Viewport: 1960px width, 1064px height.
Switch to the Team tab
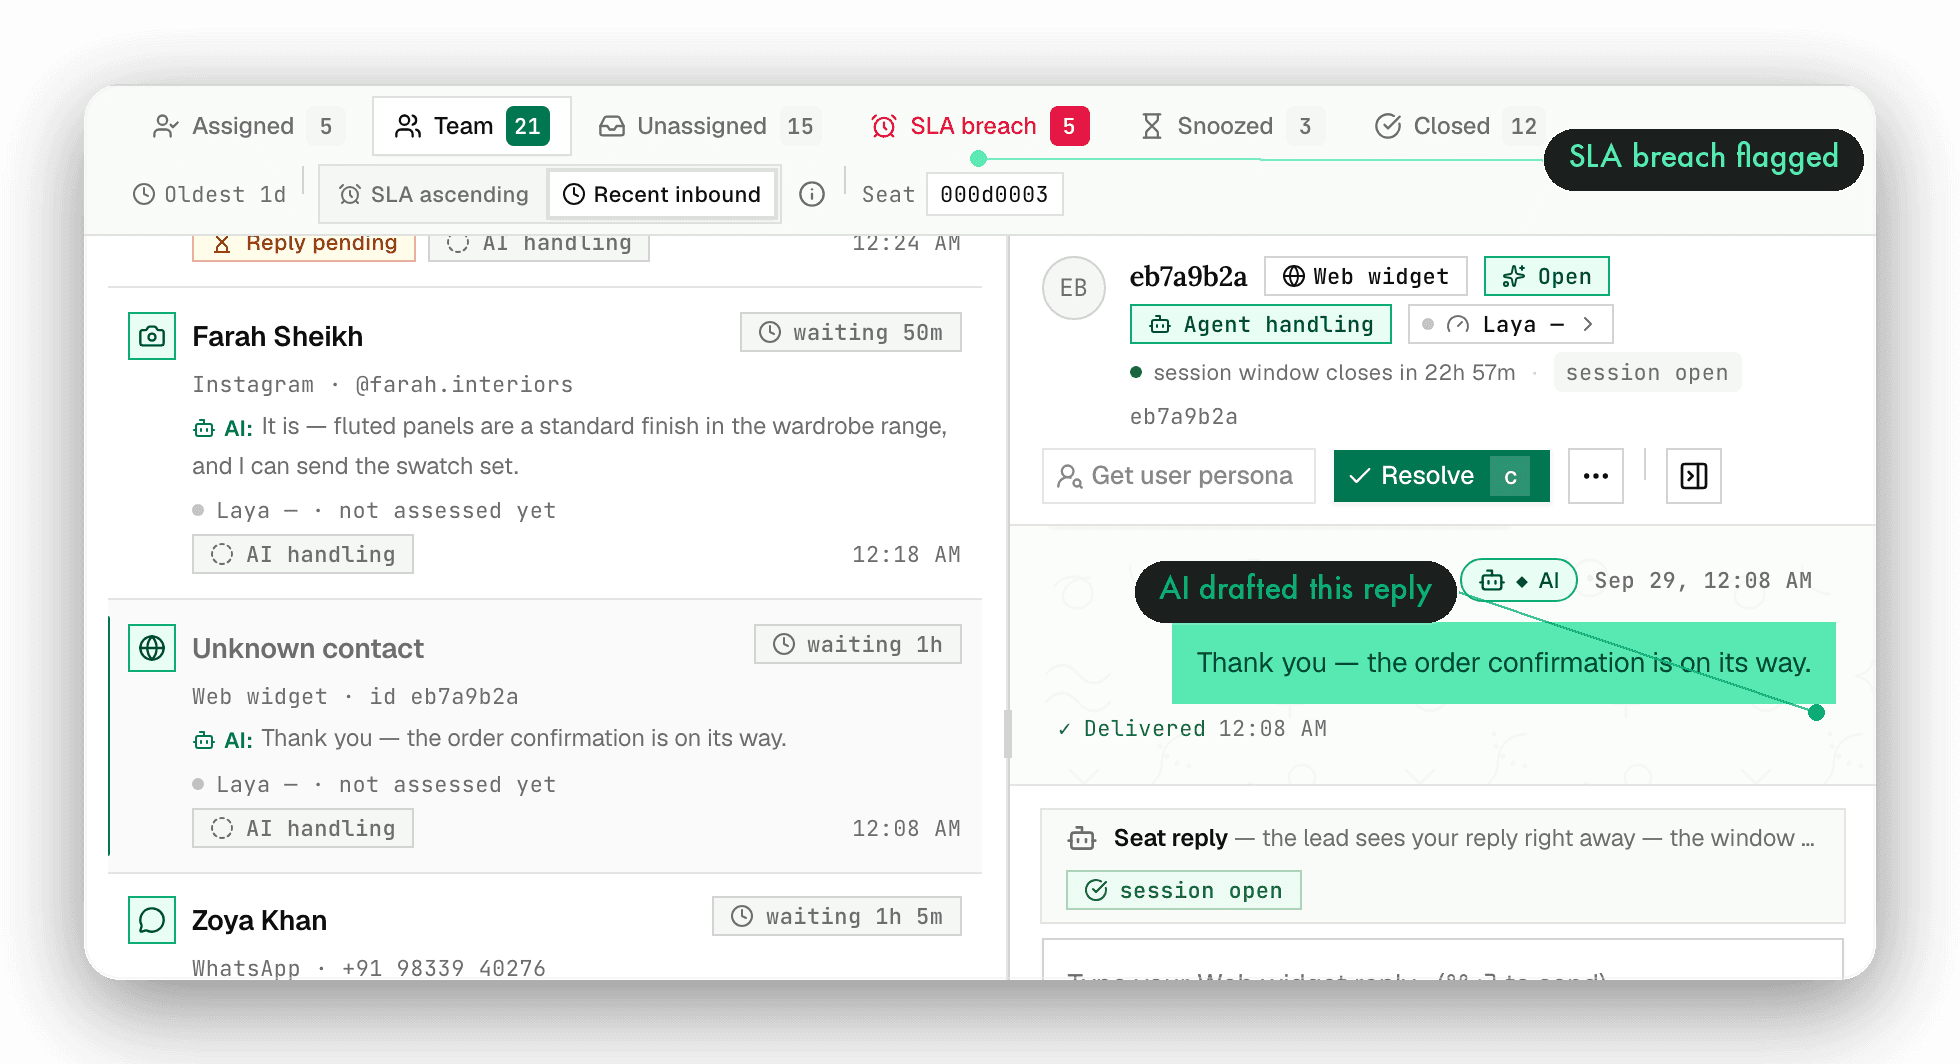pyautogui.click(x=471, y=126)
